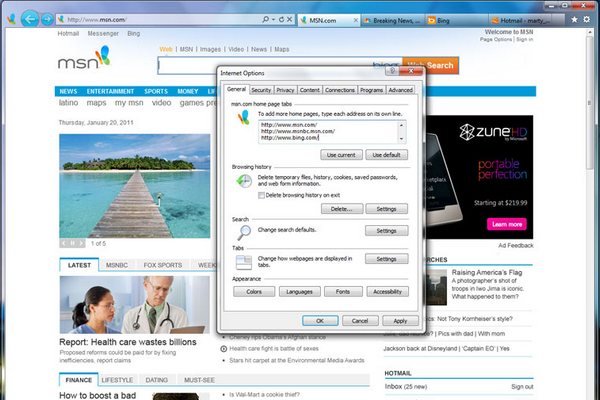Pause the slideshow under the island photo
The width and height of the screenshot is (600, 400).
(x=72, y=243)
